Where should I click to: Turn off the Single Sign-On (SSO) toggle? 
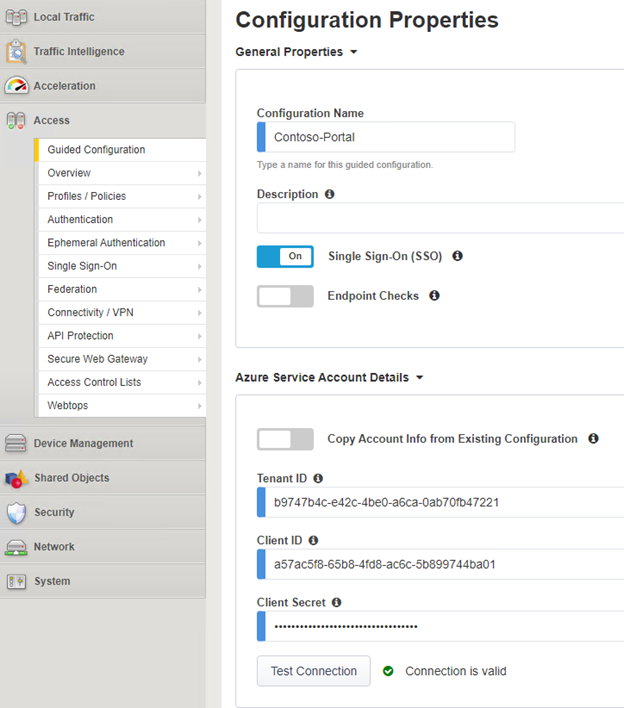285,256
